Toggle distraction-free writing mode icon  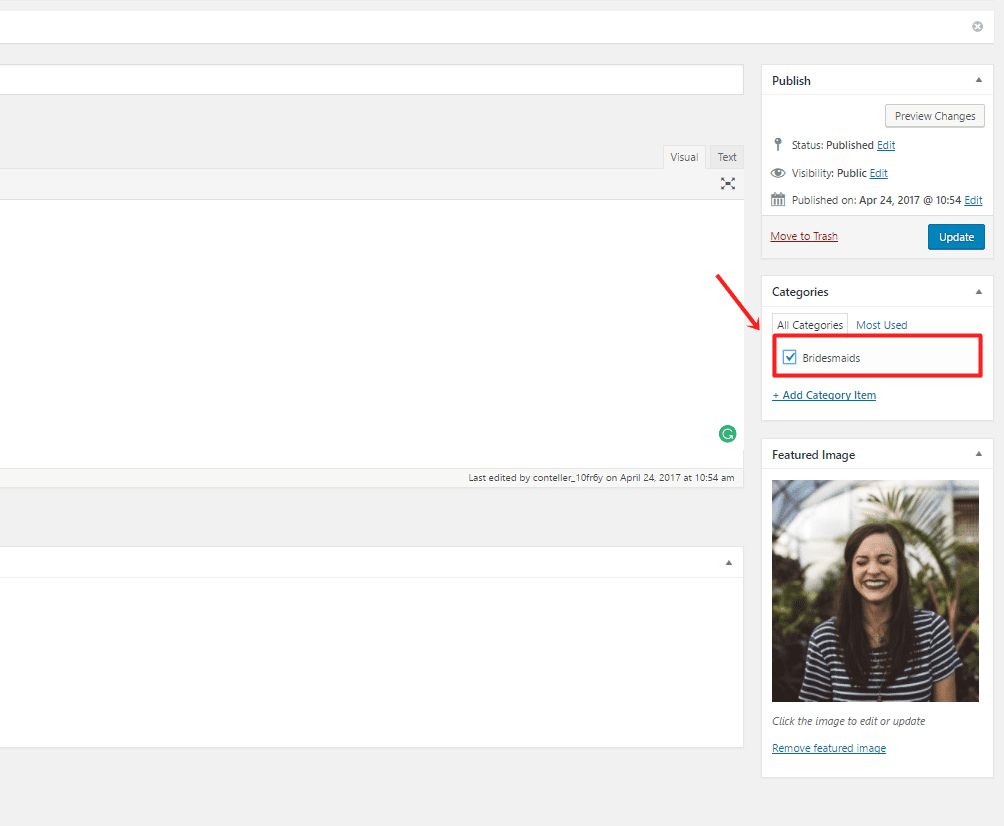(x=727, y=184)
